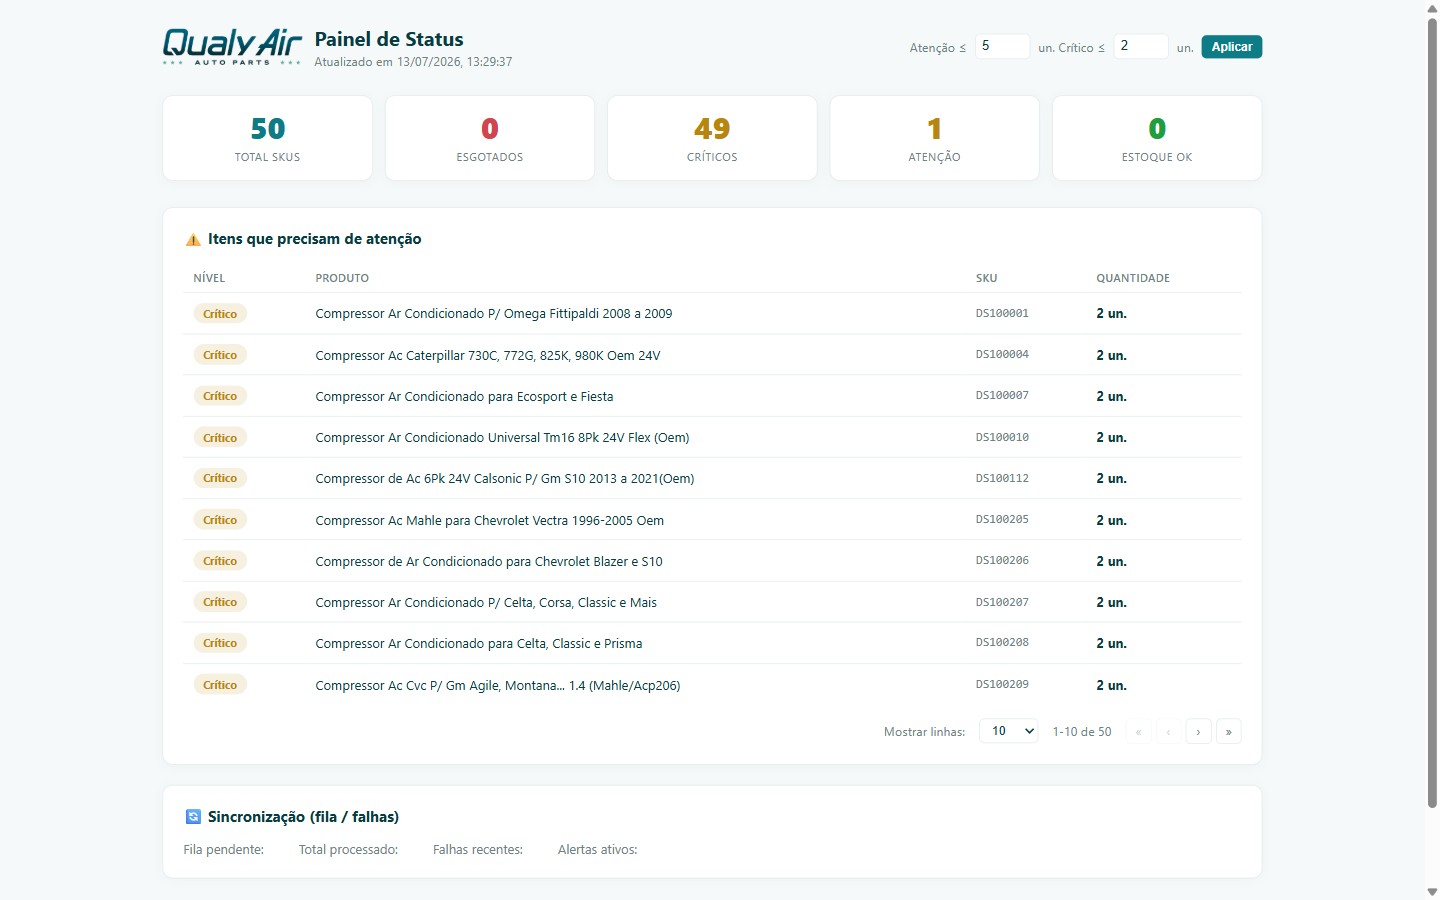
Task: Click the scrollbar down arrow
Action: (1432, 891)
